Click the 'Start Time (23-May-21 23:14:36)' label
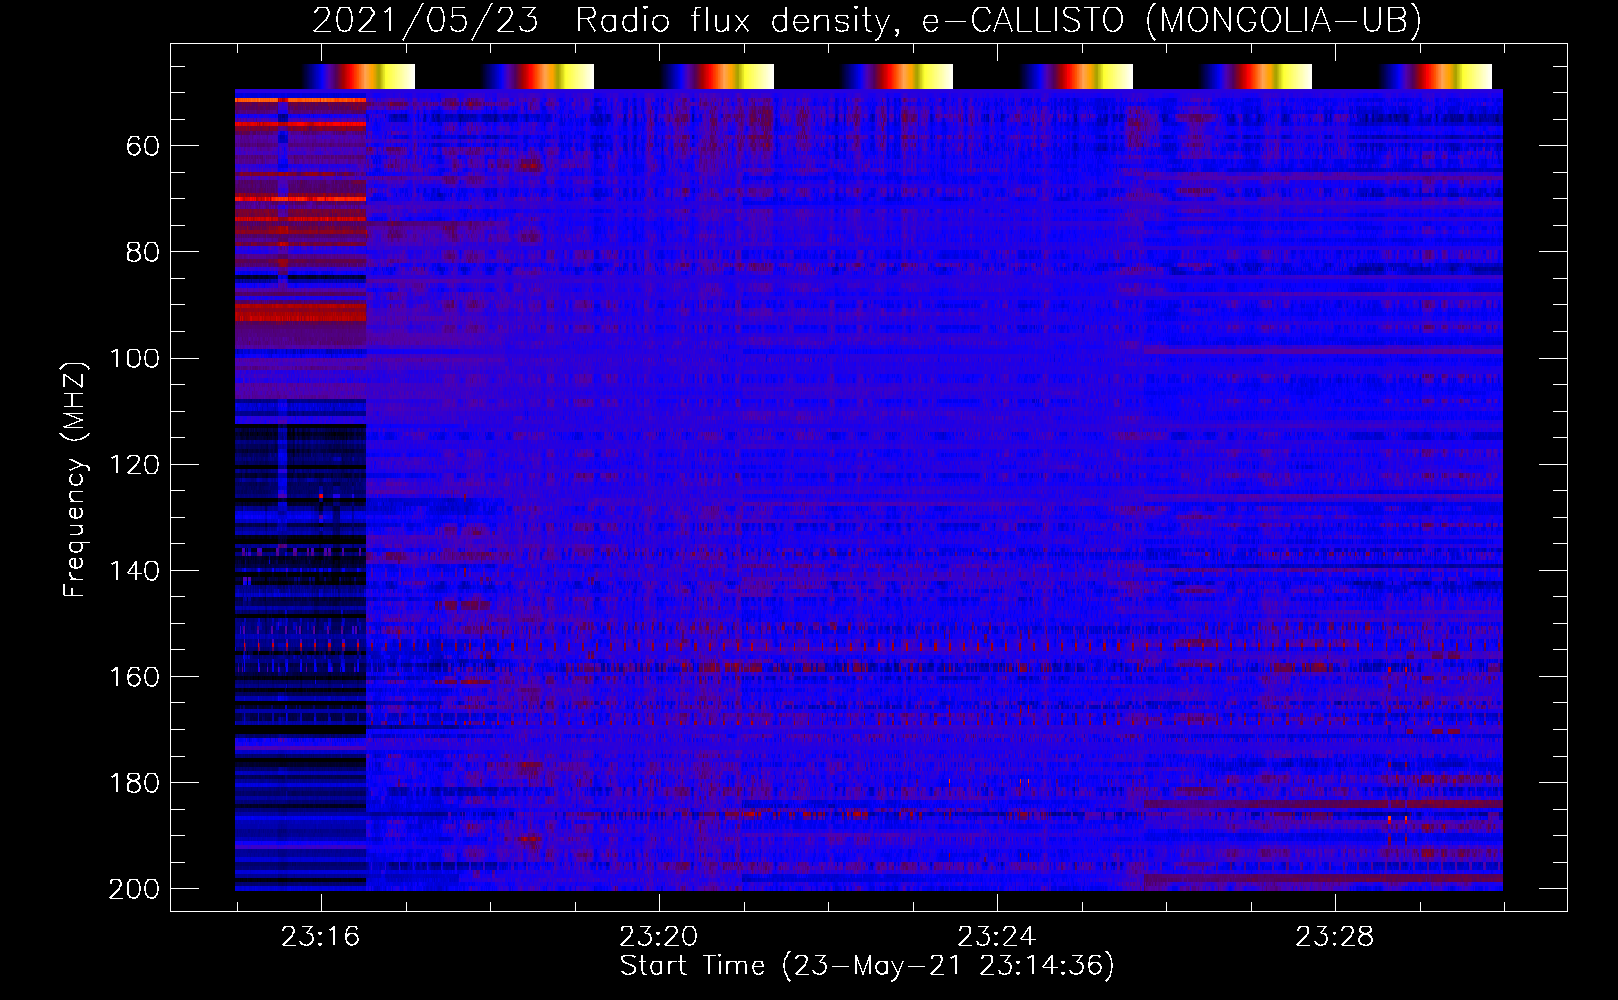1618x1000 pixels. 867,966
